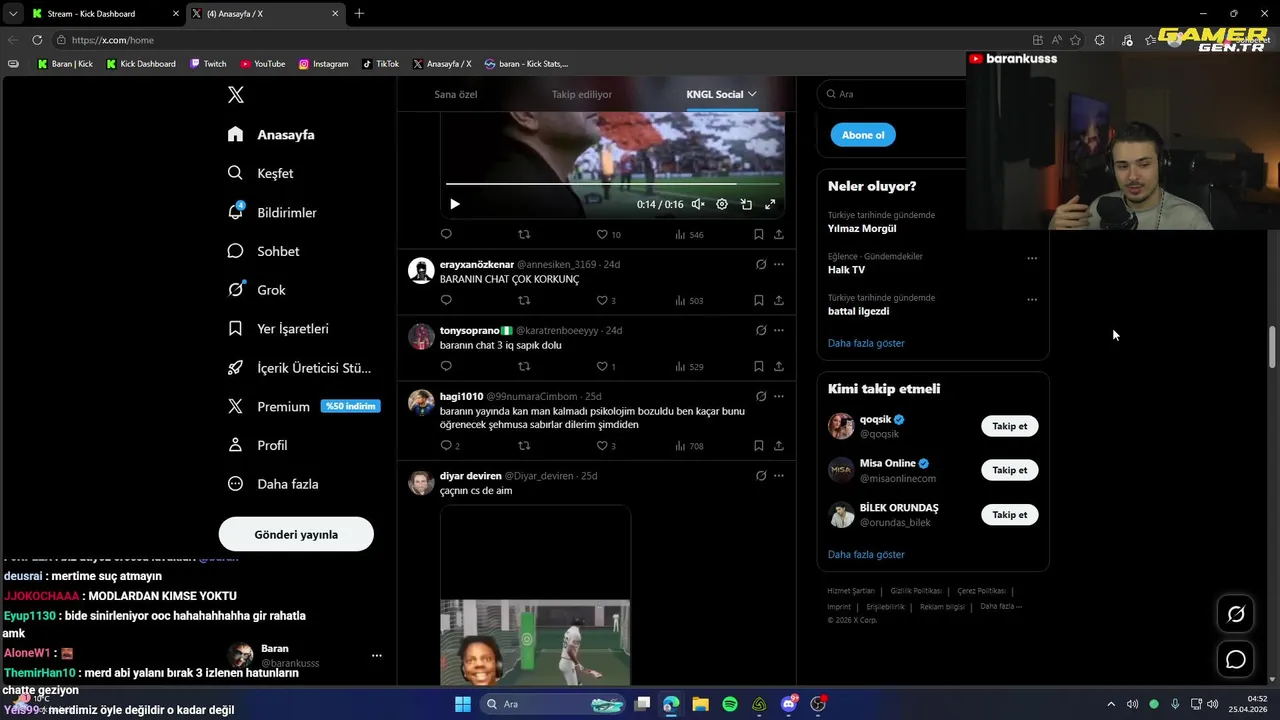The image size is (1280, 720).
Task: Unmute the video player
Action: coord(698,204)
